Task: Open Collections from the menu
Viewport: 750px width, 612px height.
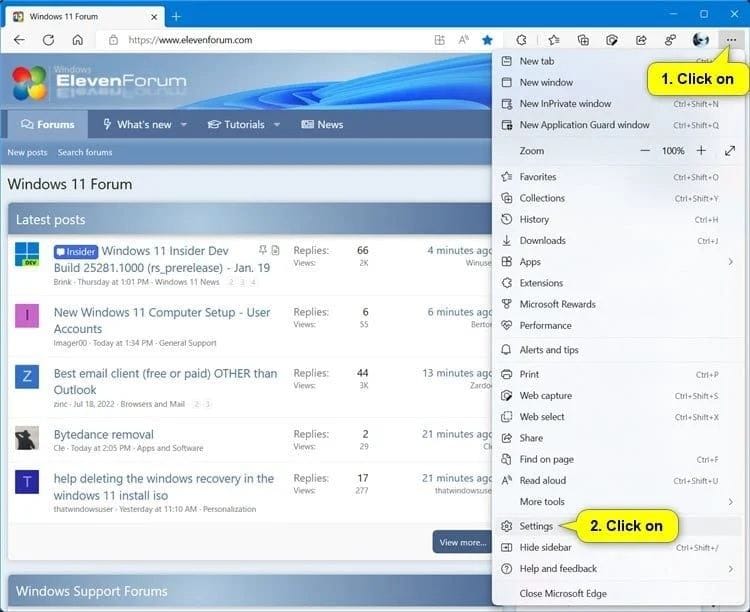Action: [x=618, y=198]
